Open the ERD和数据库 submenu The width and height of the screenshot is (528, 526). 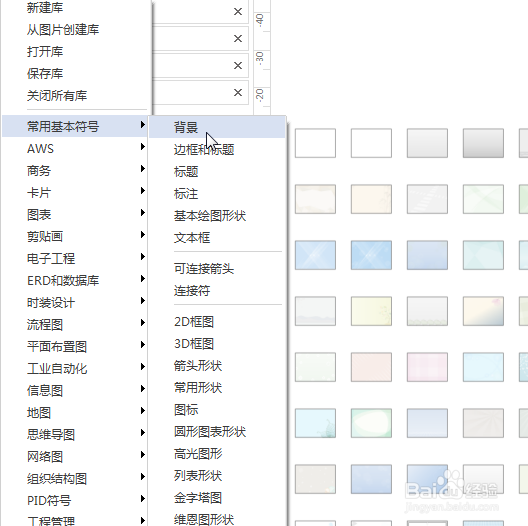click(x=75, y=281)
